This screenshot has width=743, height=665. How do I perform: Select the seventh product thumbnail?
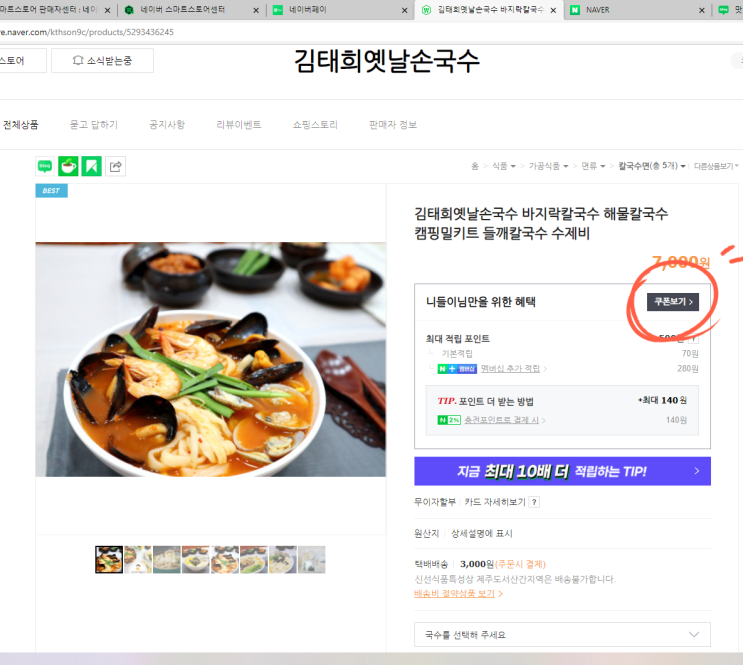click(282, 559)
